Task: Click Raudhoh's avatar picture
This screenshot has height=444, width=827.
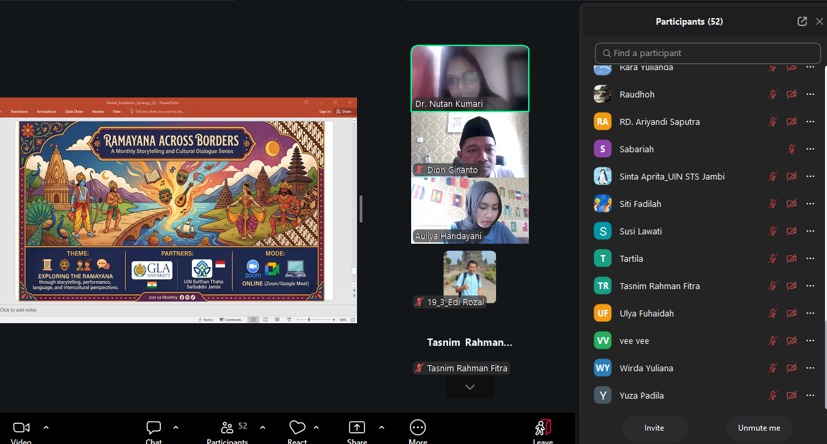Action: 602,94
